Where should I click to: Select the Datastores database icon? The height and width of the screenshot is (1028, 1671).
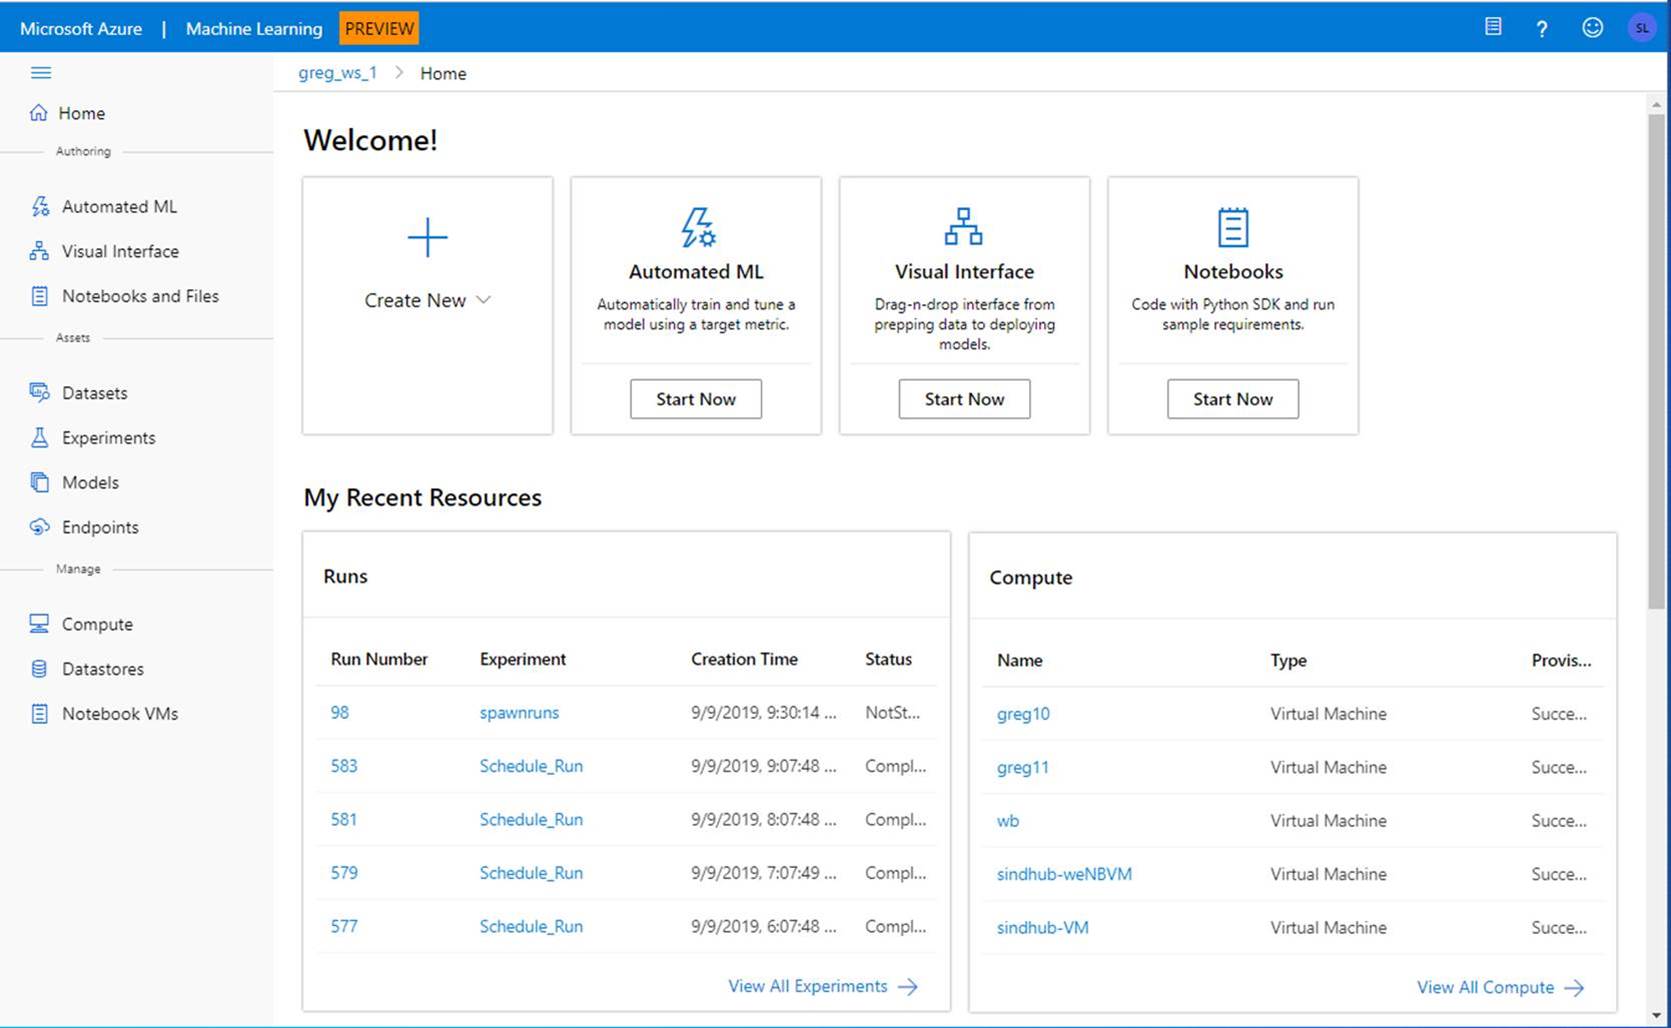pos(39,669)
